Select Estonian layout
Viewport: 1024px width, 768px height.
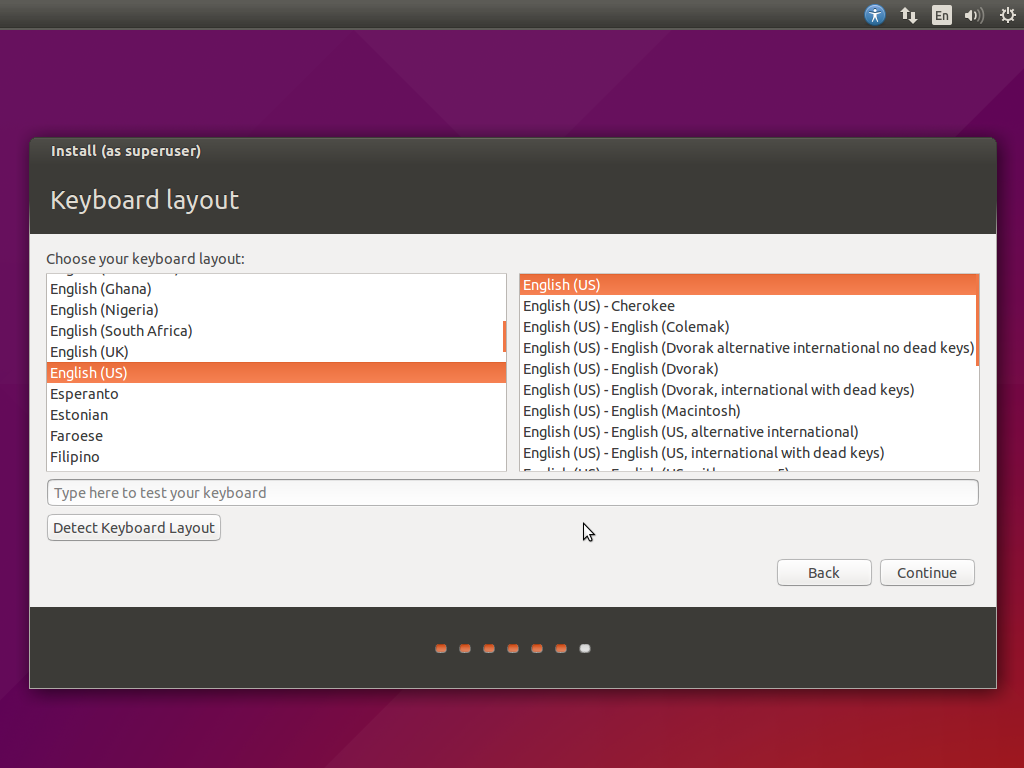pos(275,415)
